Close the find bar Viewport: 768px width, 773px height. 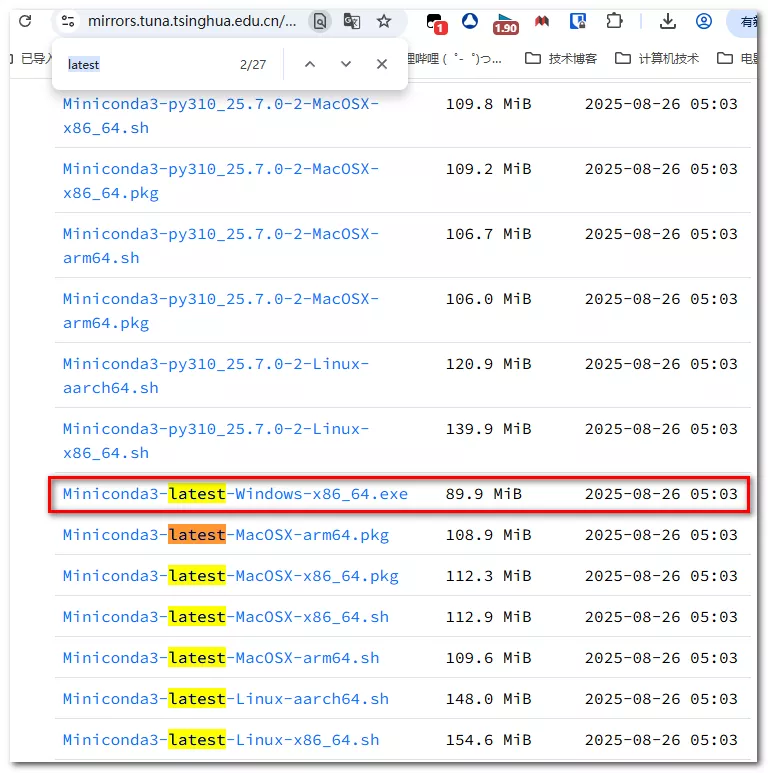click(x=382, y=64)
